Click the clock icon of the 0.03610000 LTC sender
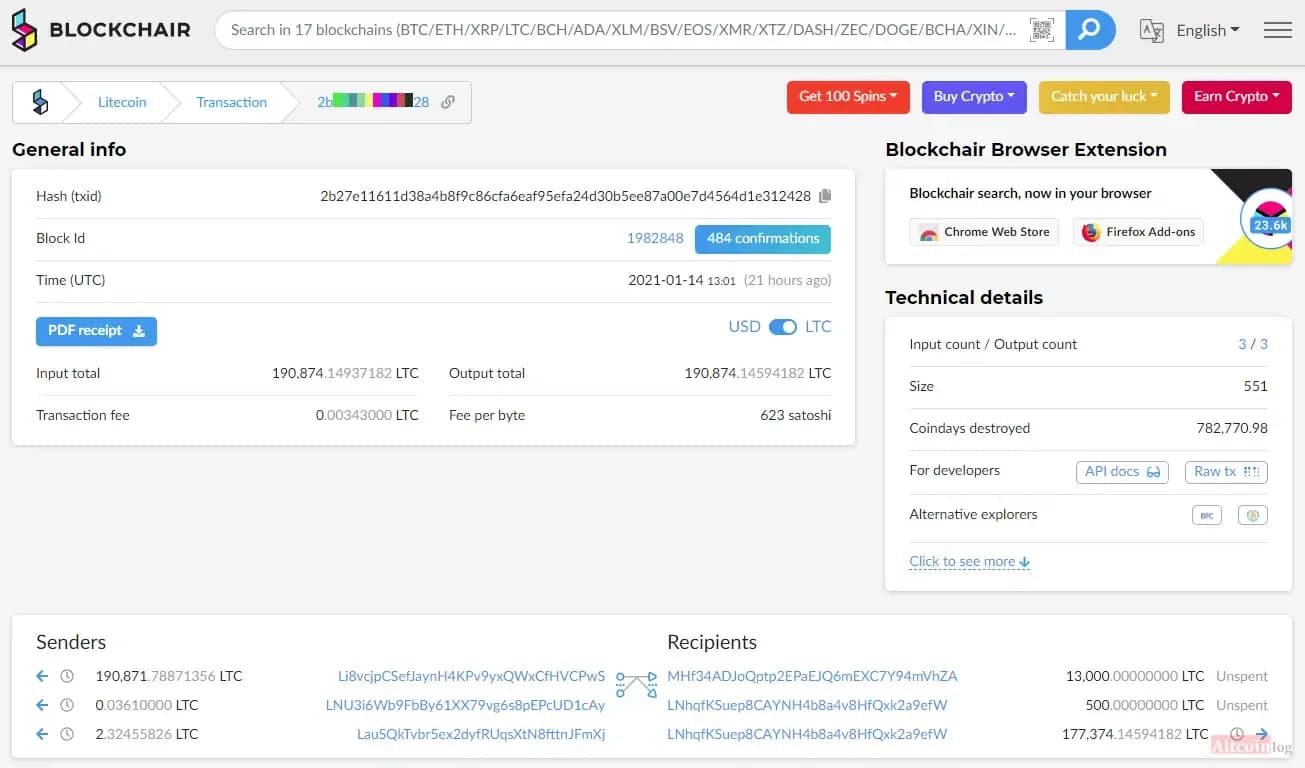 (67, 705)
